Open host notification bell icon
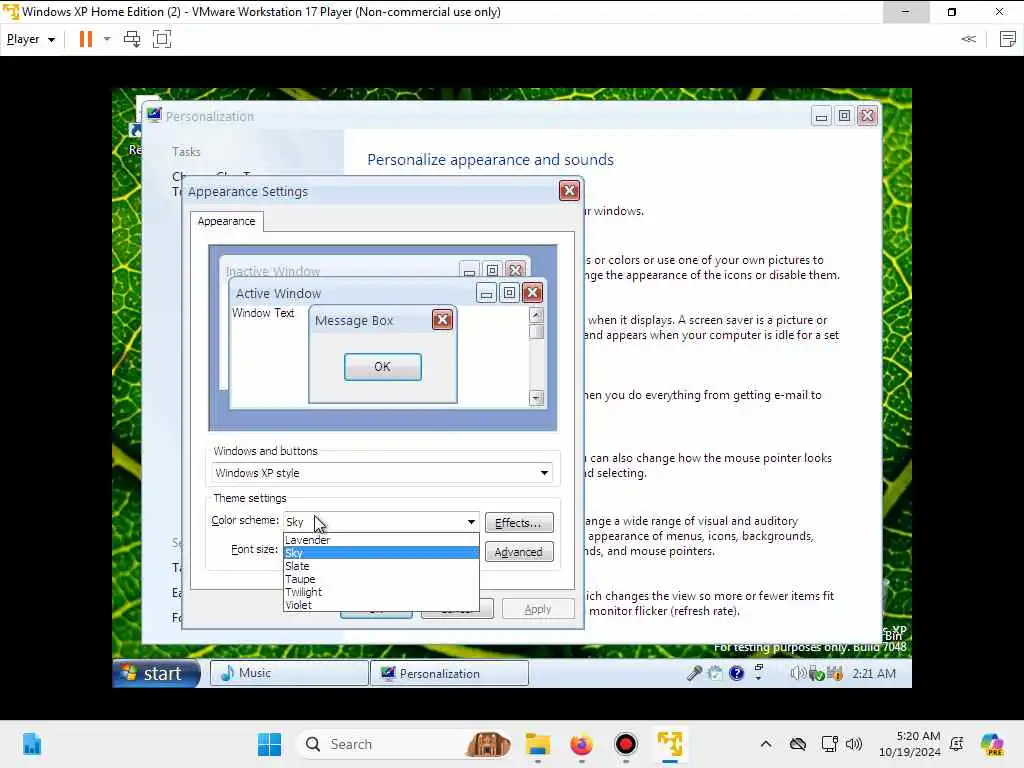The height and width of the screenshot is (768, 1024). [957, 744]
